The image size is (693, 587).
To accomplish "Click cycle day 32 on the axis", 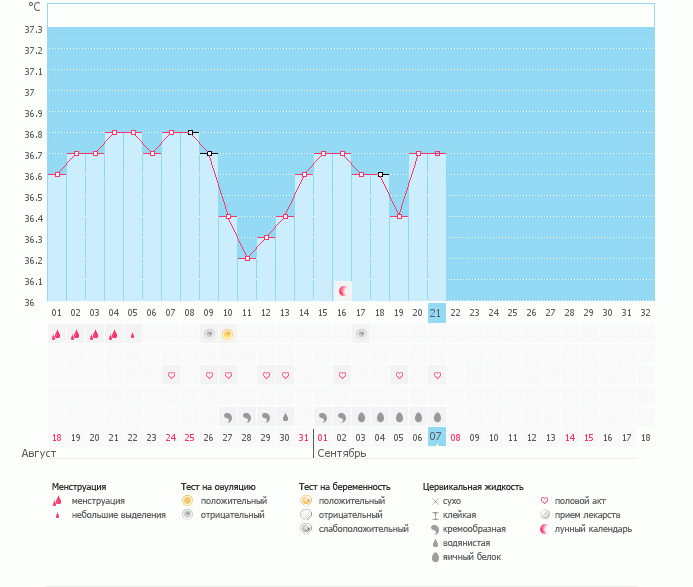I will pyautogui.click(x=645, y=312).
